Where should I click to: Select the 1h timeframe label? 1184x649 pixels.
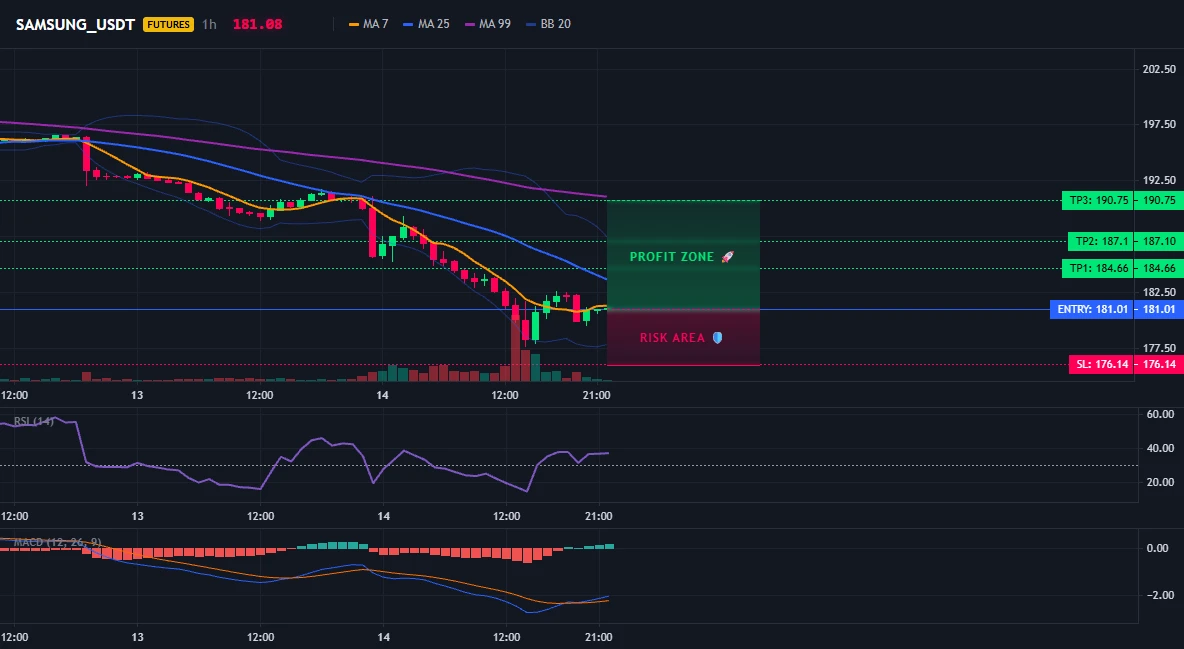coord(209,24)
